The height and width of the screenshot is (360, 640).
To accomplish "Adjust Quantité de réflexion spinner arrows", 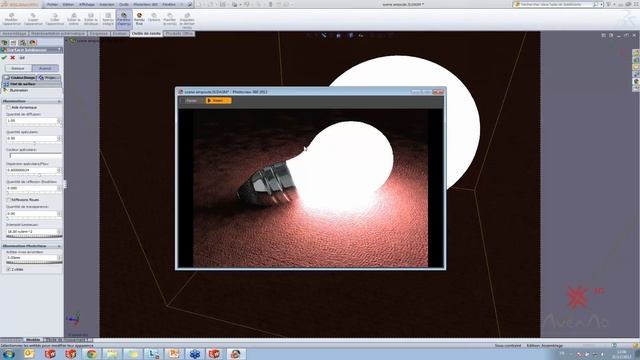I will point(60,188).
